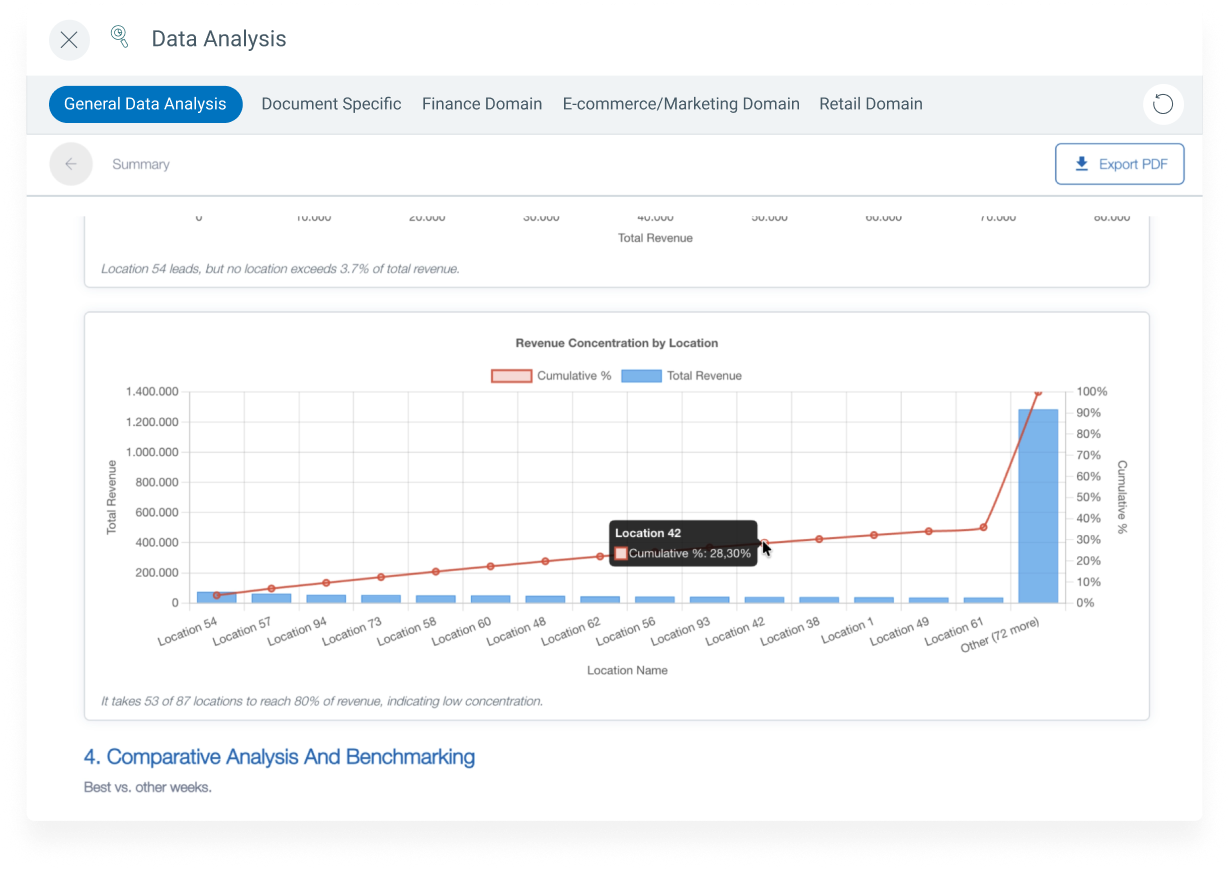1230x870 pixels.
Task: Click the Location Name axis title
Action: [x=627, y=670]
